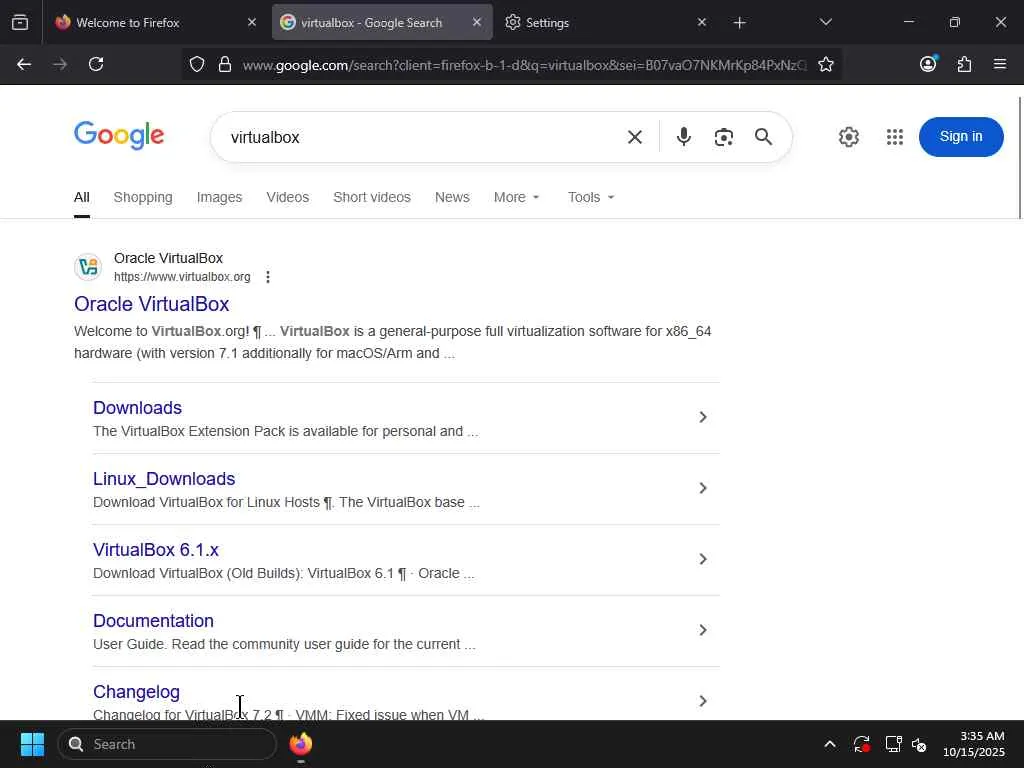
Task: Go back to previous page
Action: pyautogui.click(x=24, y=64)
